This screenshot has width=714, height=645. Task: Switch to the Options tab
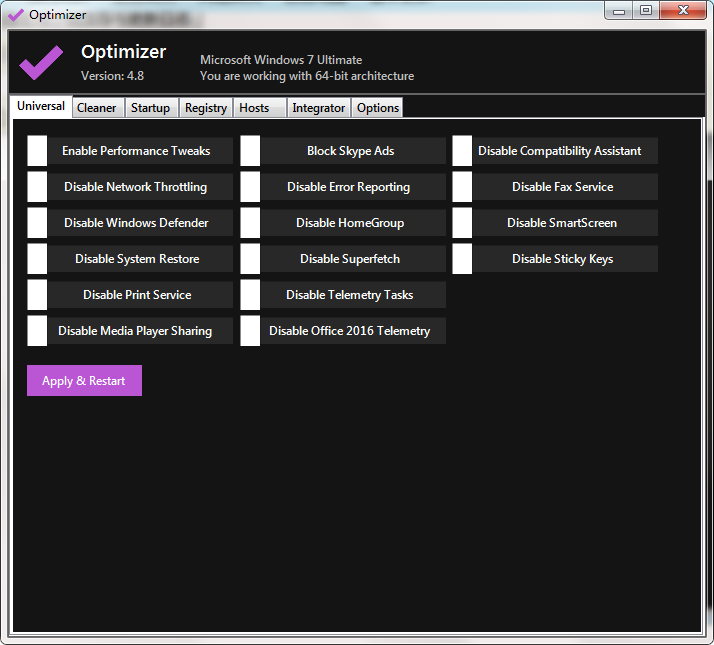click(x=378, y=108)
